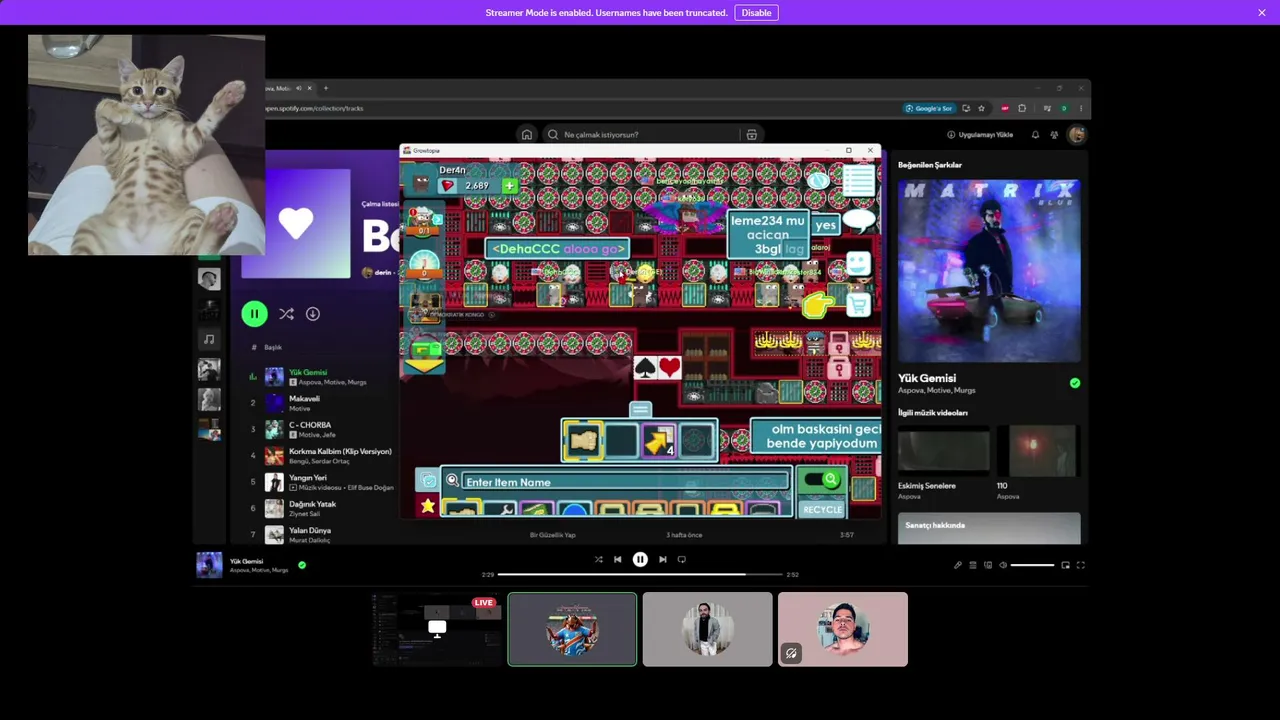Go to Spotify Home

point(527,134)
